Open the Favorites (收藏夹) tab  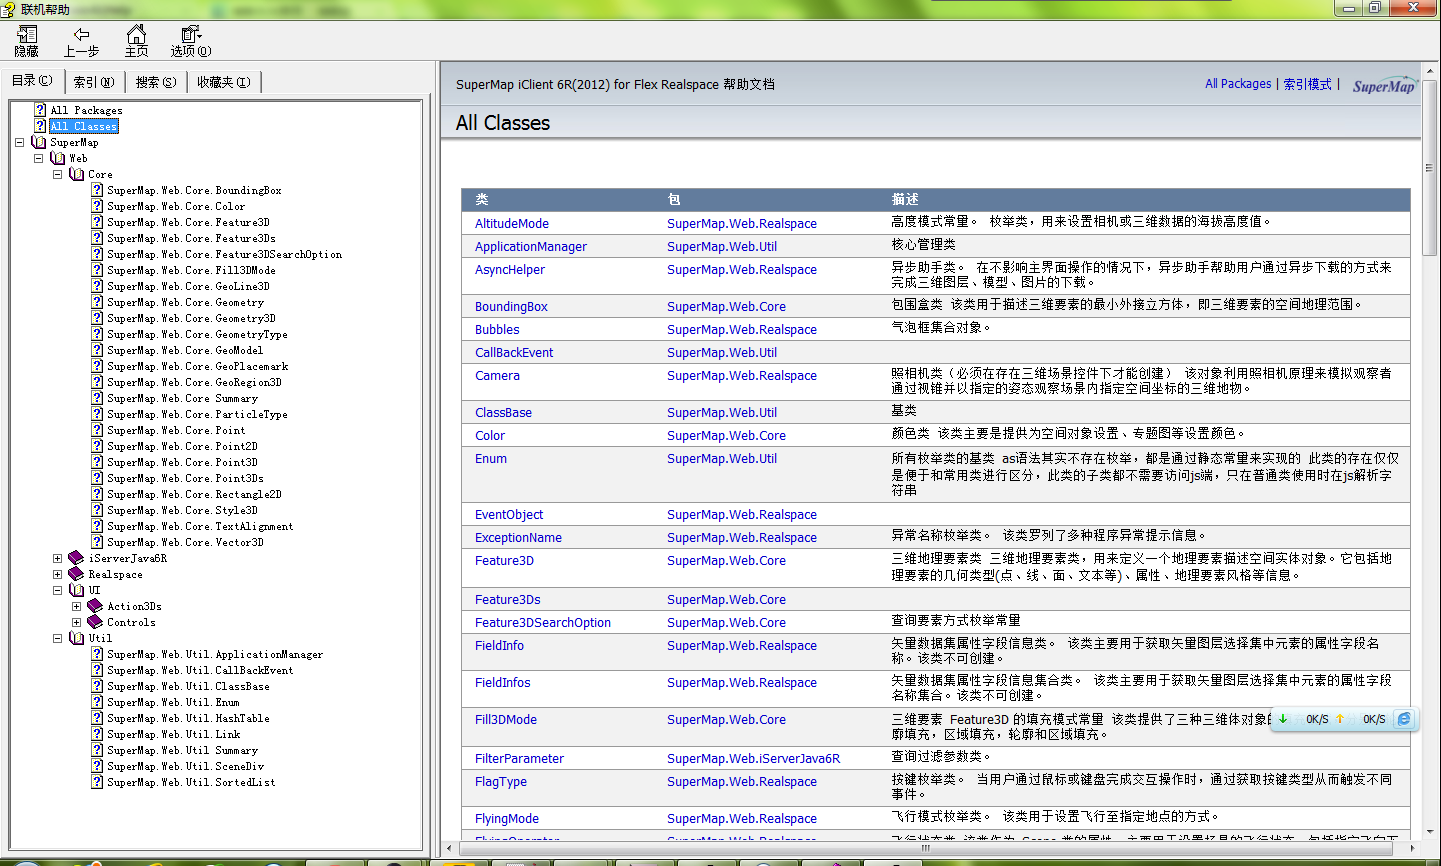[223, 82]
